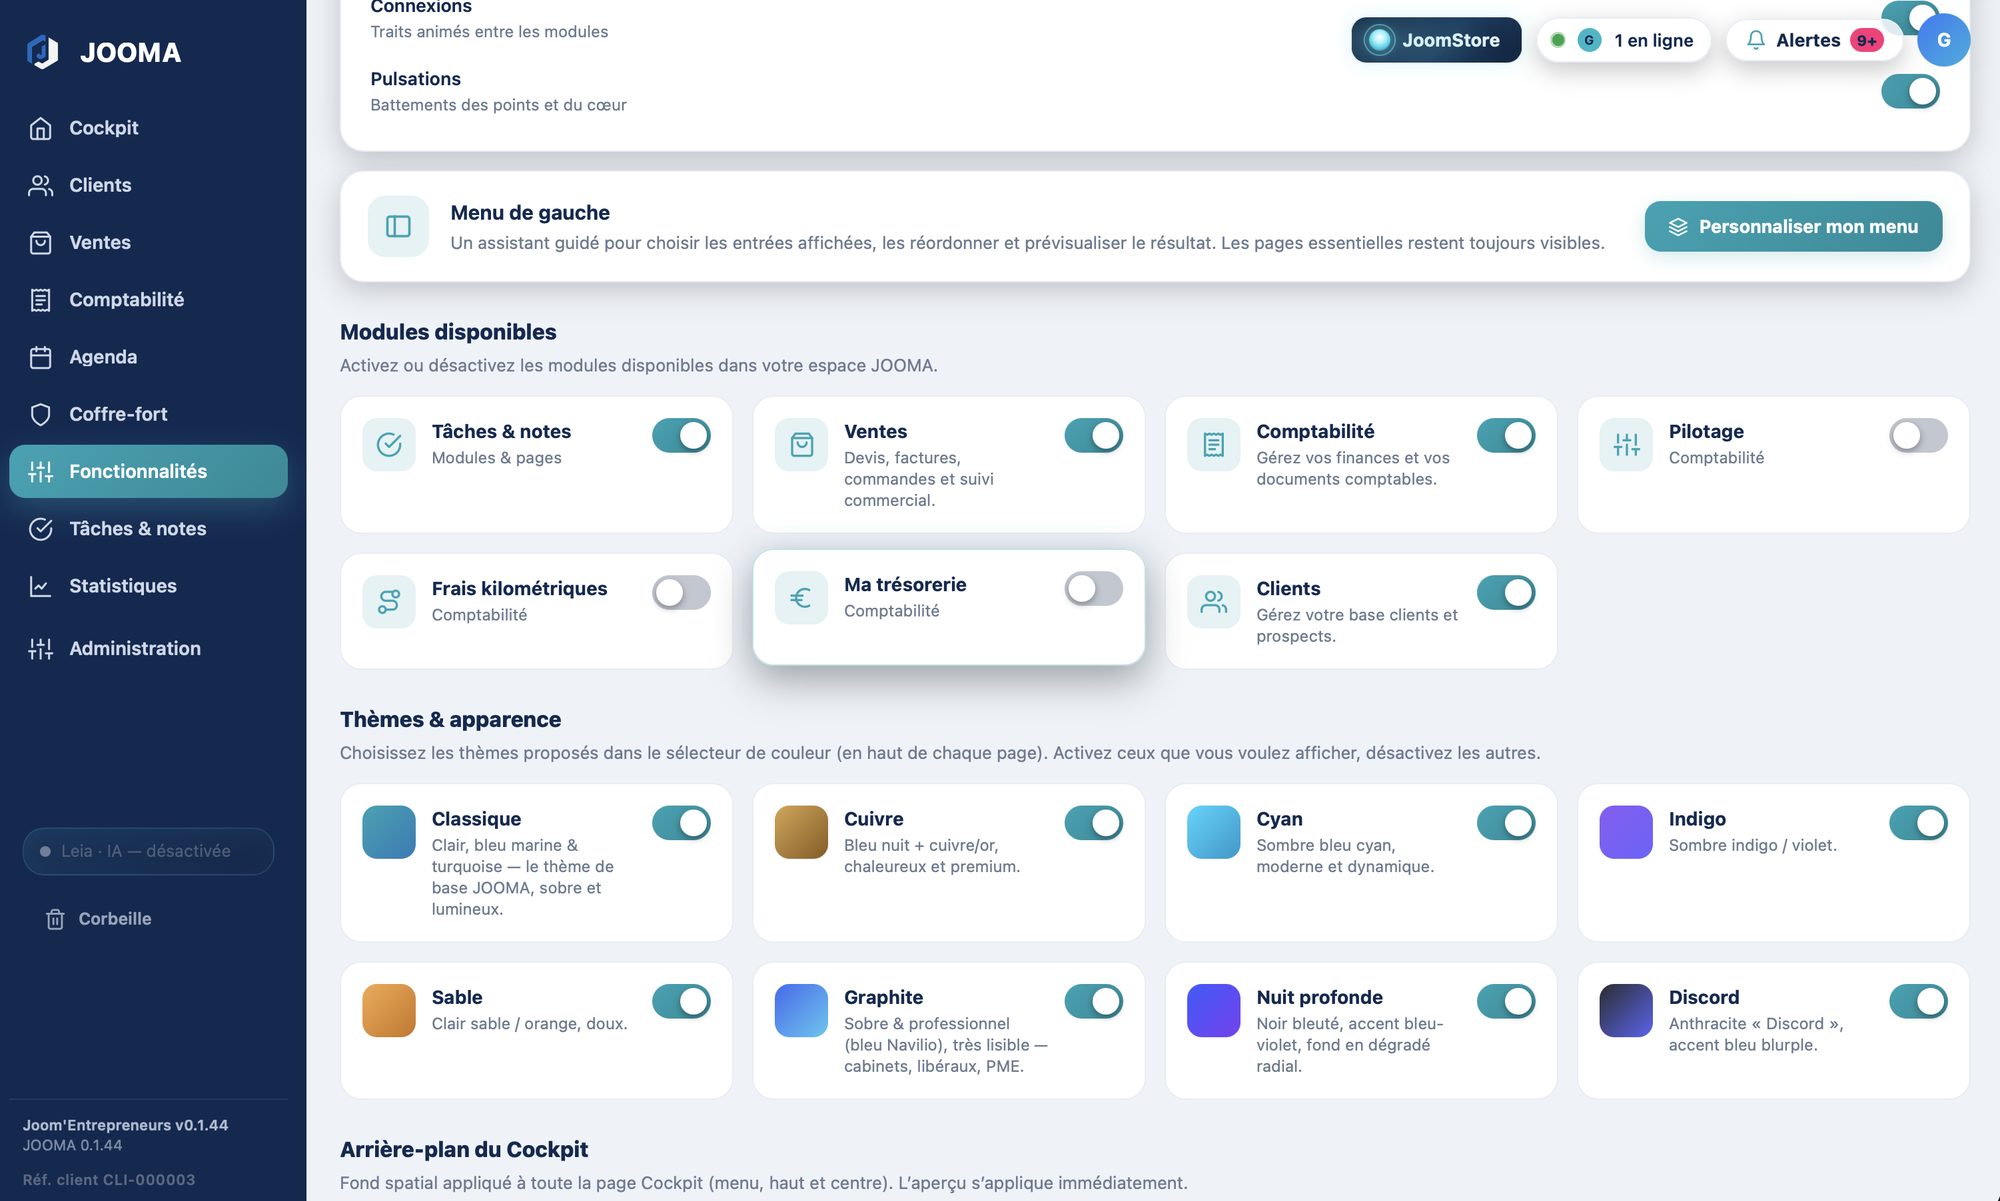Click the Nuit profonde color swatch

click(x=1213, y=1010)
